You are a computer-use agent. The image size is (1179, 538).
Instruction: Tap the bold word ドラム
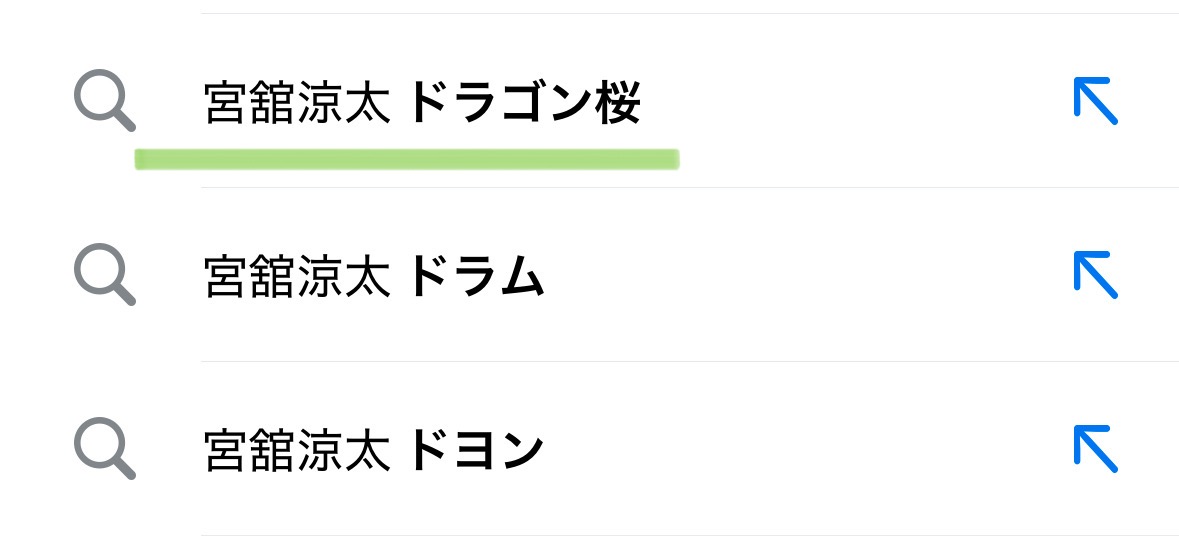point(477,277)
